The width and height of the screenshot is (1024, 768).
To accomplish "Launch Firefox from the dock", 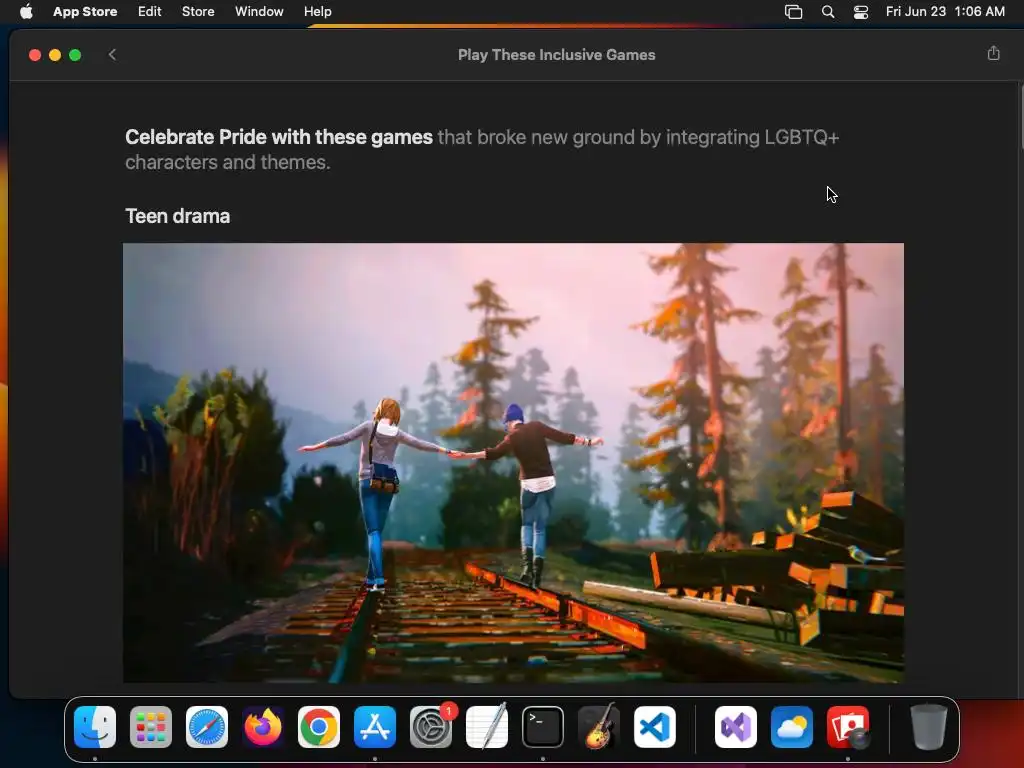I will [x=263, y=727].
